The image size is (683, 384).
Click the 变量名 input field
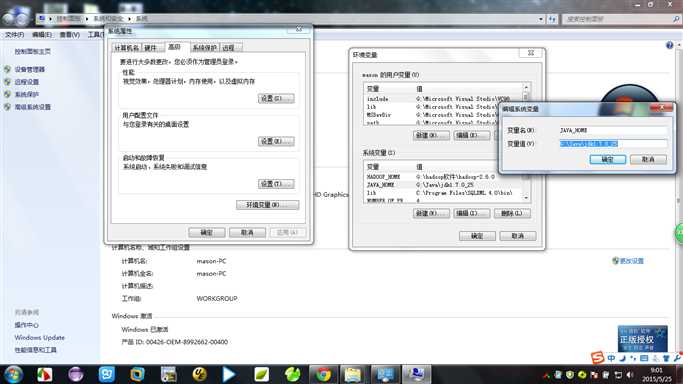[613, 130]
